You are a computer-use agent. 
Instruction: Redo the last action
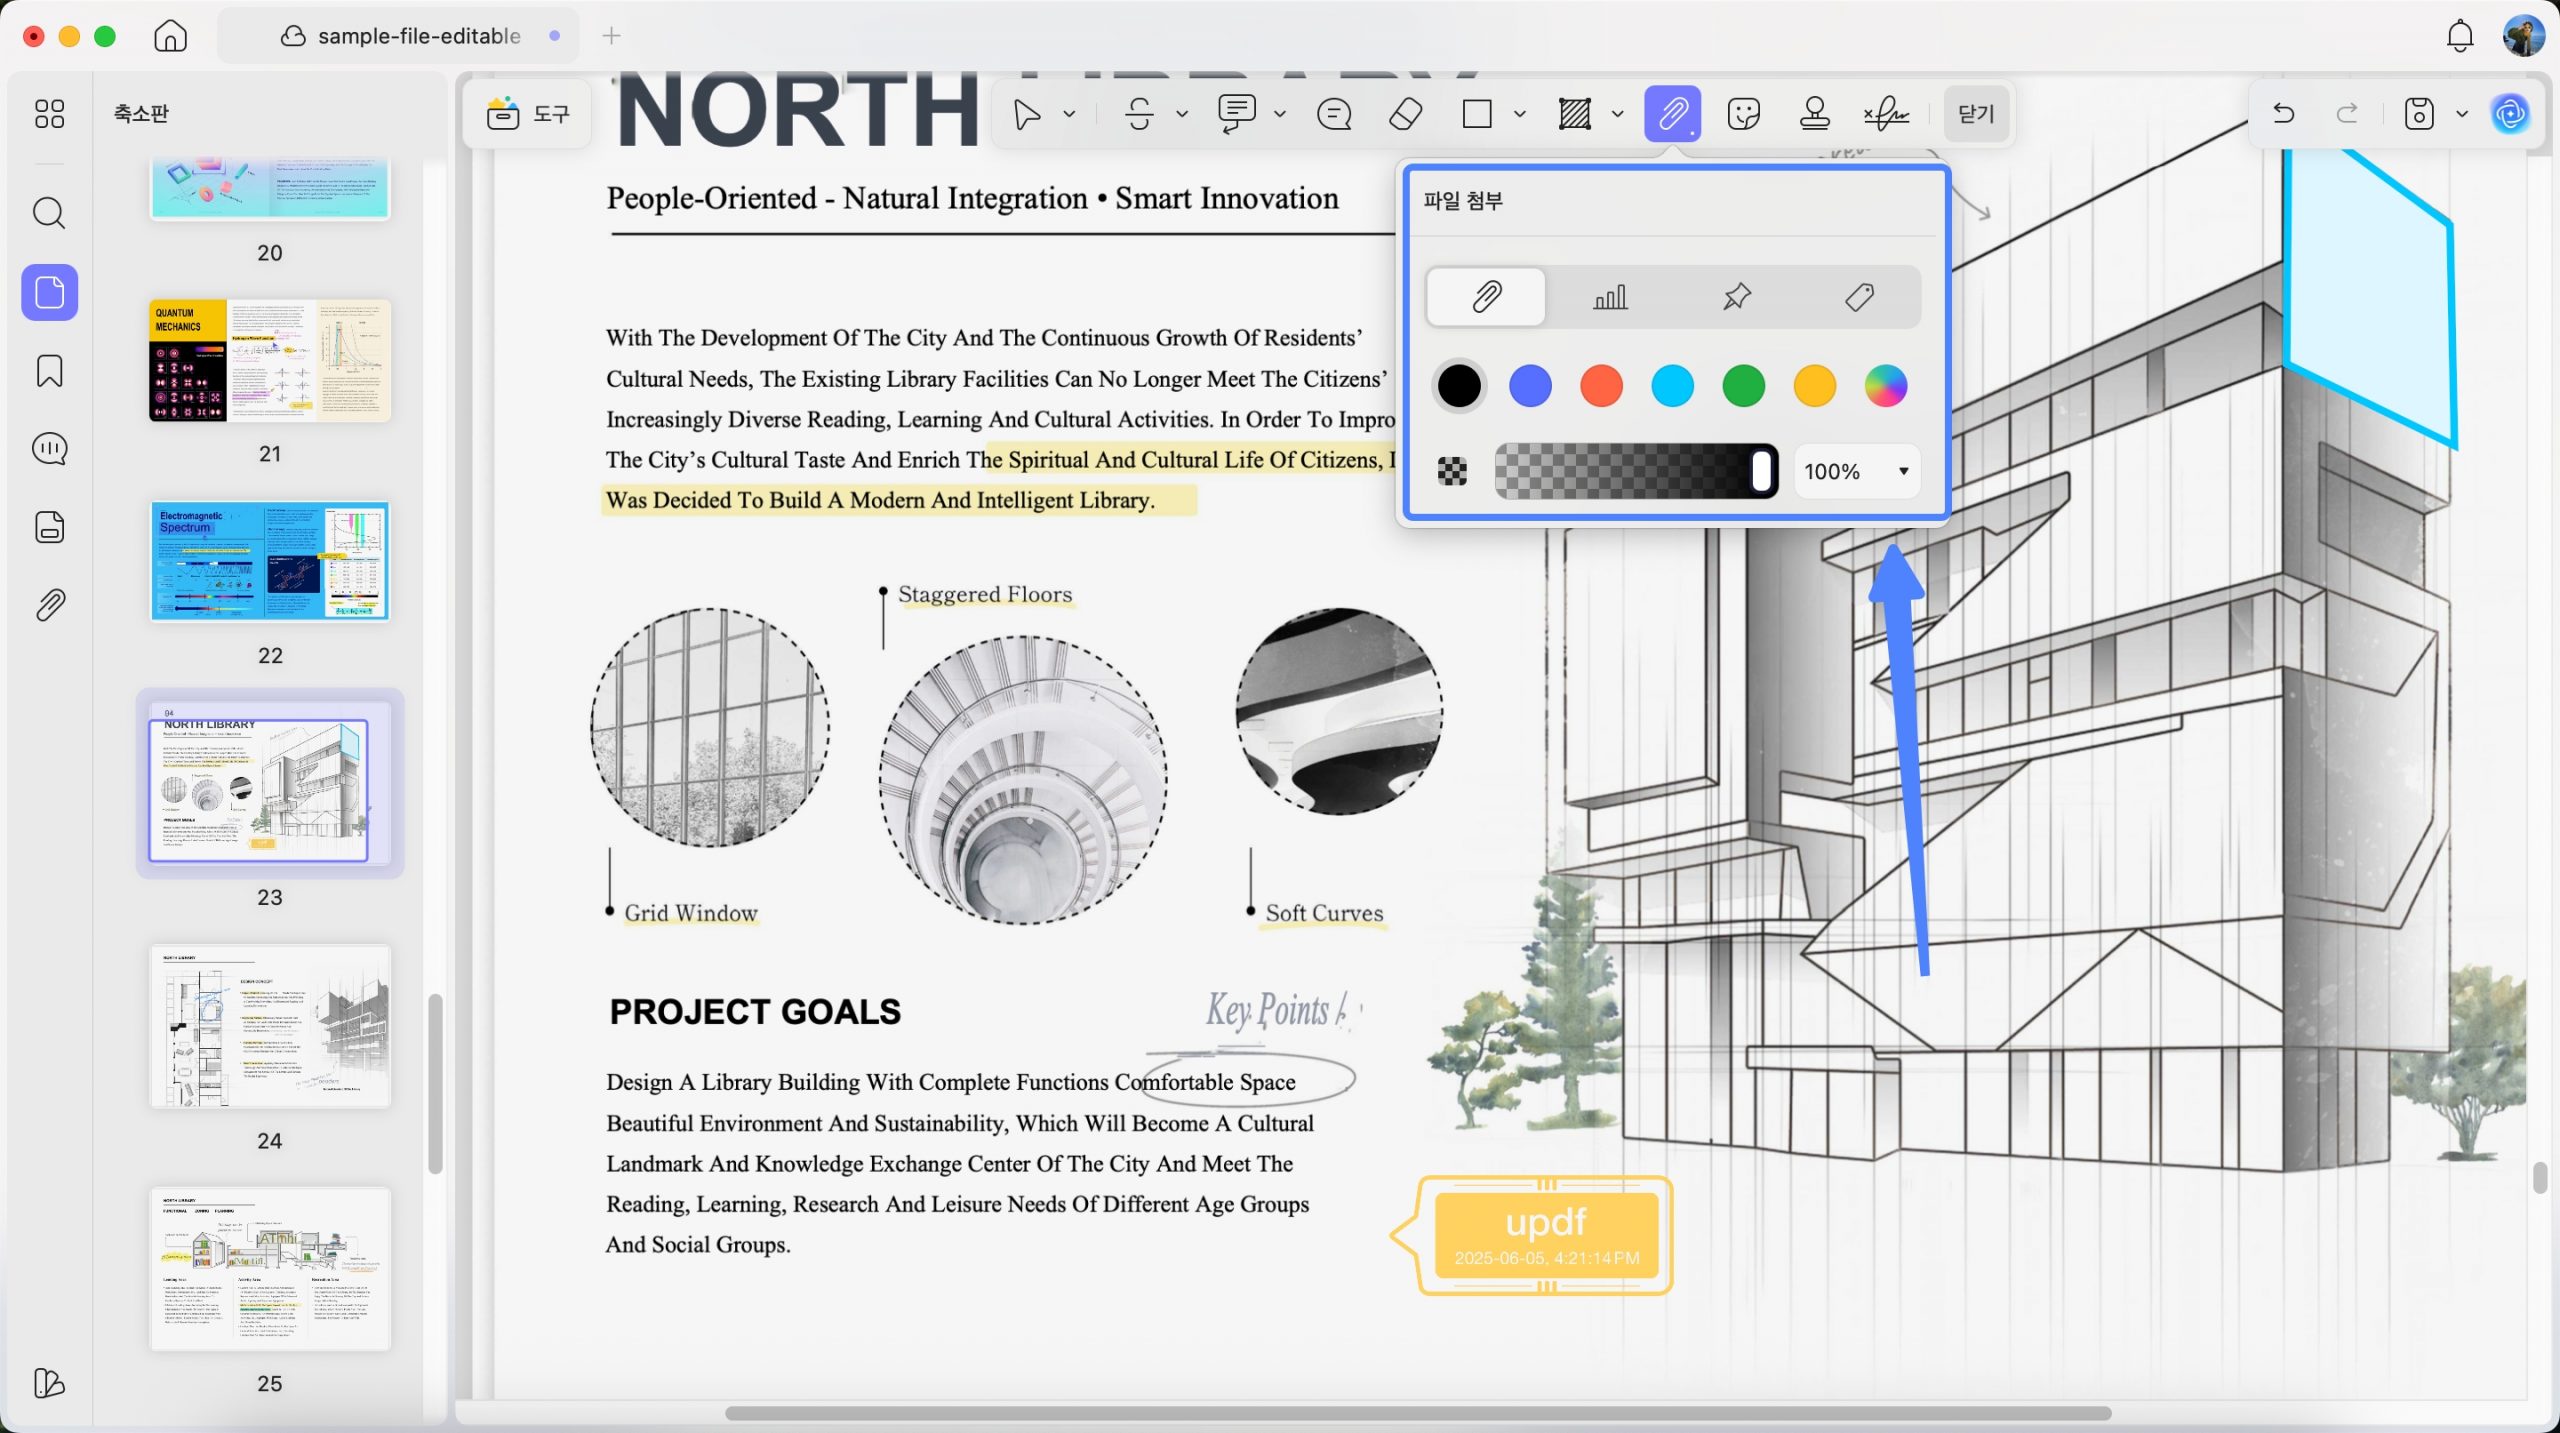2347,114
